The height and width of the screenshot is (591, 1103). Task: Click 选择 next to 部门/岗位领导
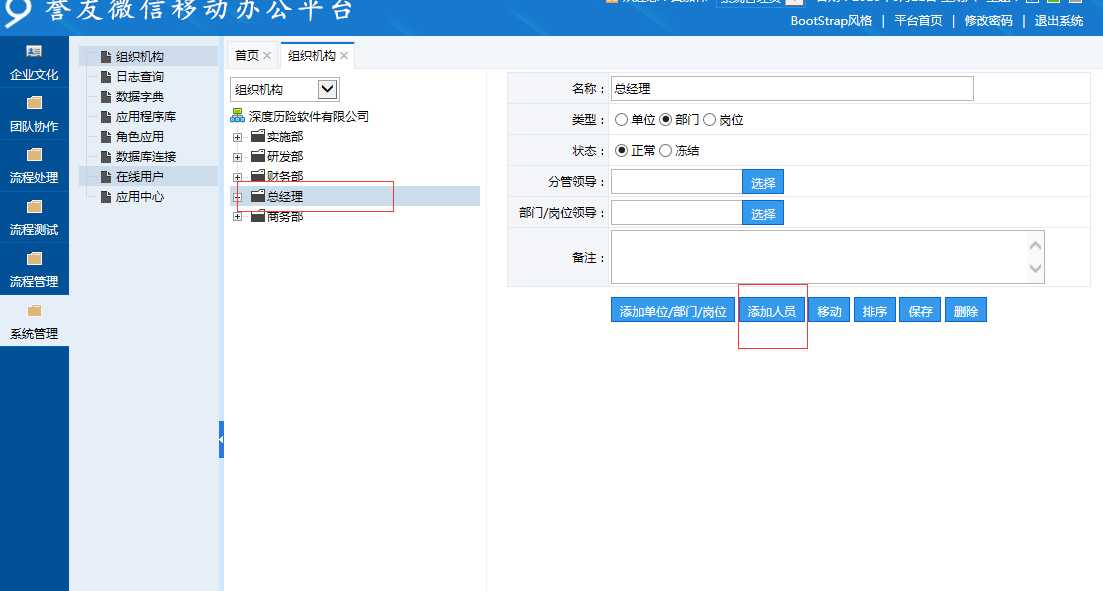click(763, 213)
